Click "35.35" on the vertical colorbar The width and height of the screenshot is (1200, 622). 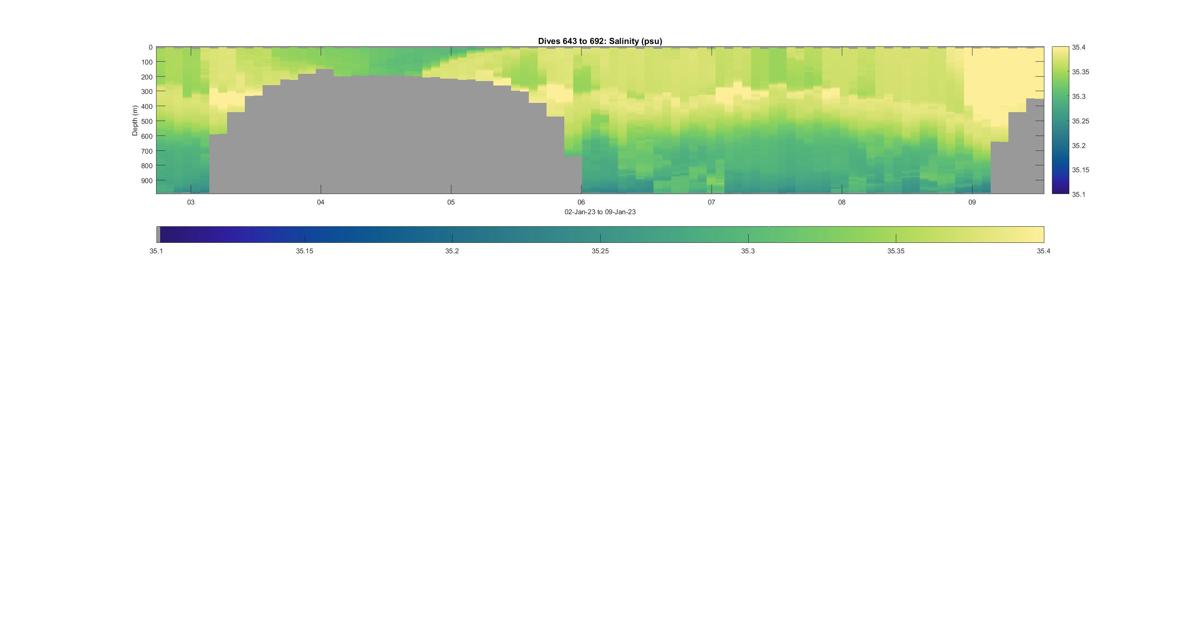click(x=1081, y=72)
